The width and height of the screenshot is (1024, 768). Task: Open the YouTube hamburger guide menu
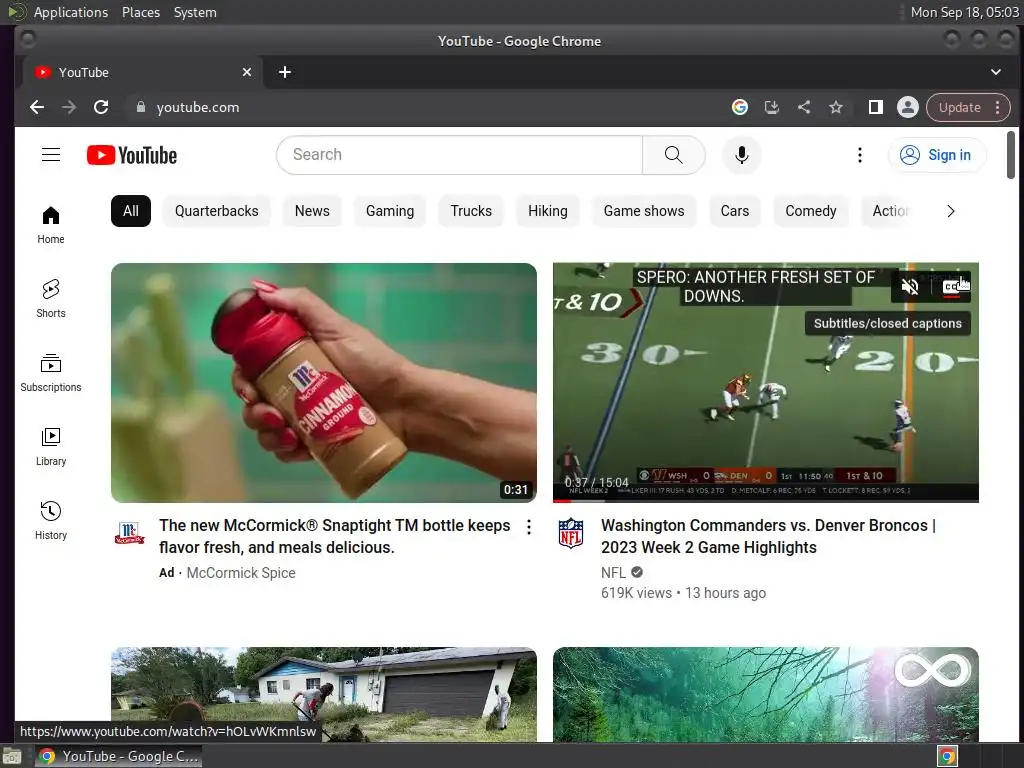point(51,155)
